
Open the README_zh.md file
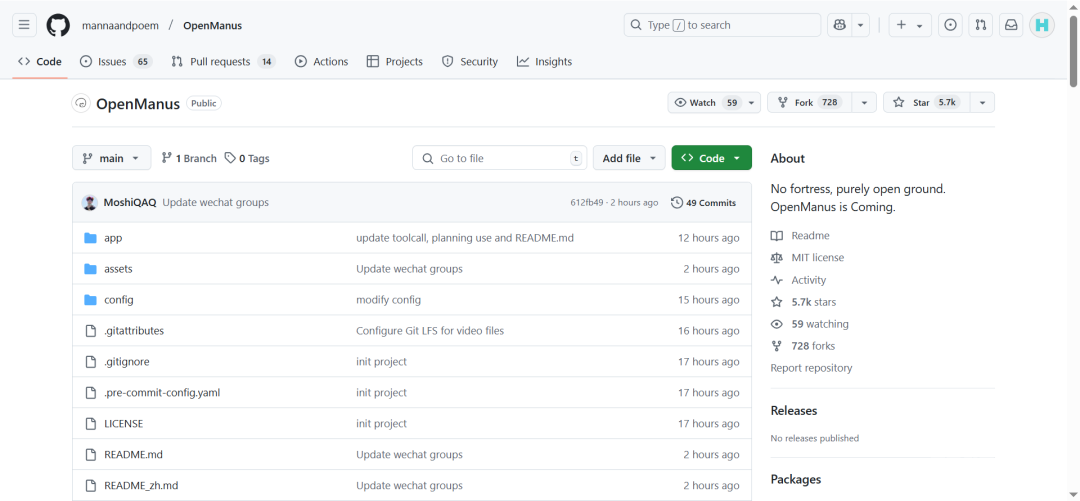coord(141,486)
